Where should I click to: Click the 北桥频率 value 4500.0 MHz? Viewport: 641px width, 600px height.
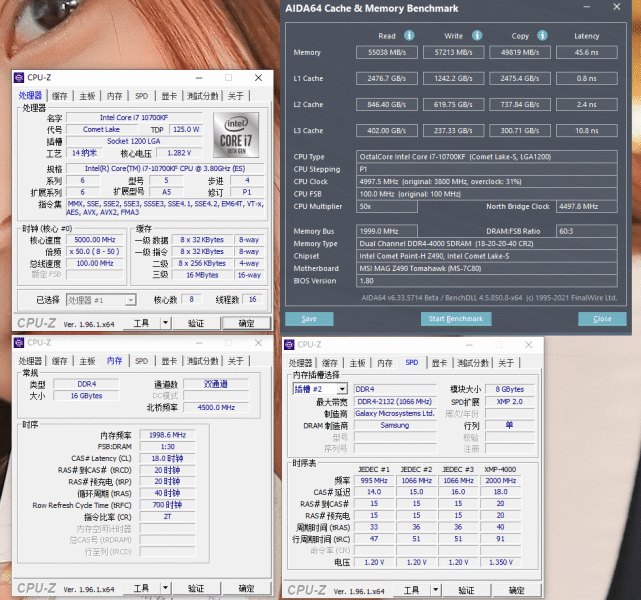[216, 407]
